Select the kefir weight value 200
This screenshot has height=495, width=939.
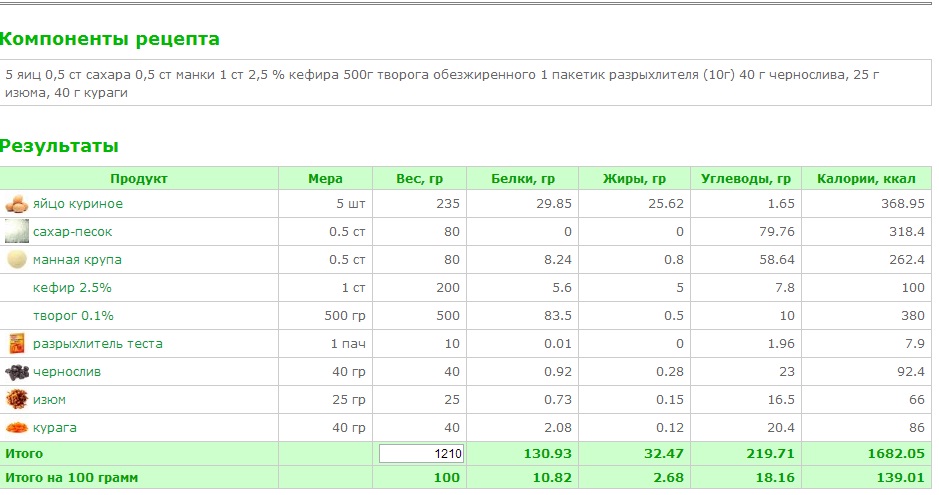pos(448,287)
